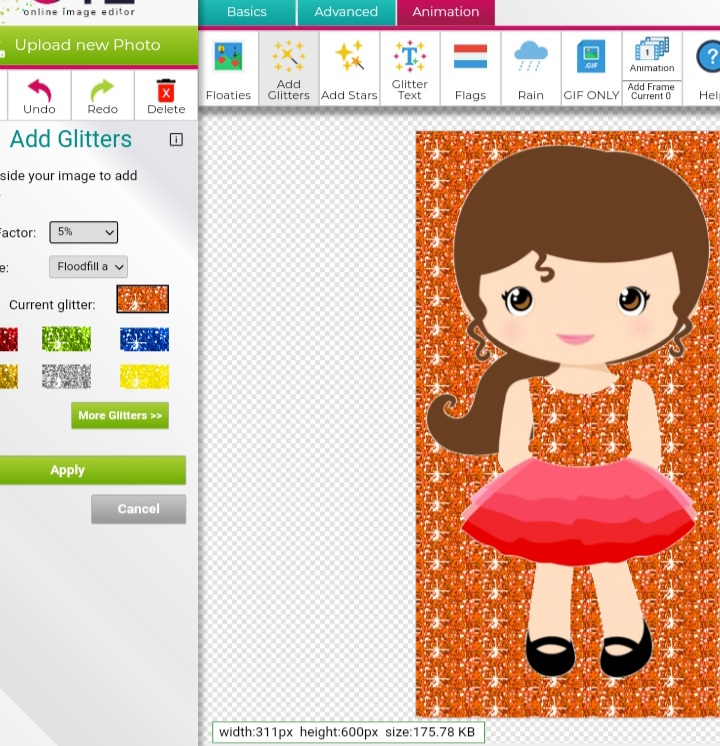Choose the Add Stars tool
The image size is (720, 746).
point(349,68)
